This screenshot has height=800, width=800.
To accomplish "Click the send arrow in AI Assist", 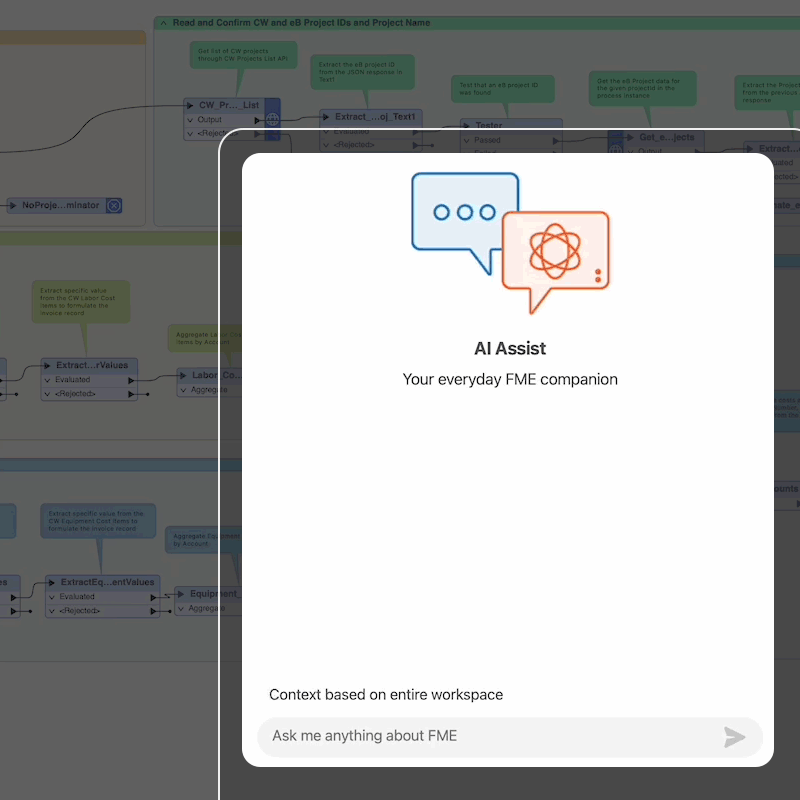I will pos(735,737).
